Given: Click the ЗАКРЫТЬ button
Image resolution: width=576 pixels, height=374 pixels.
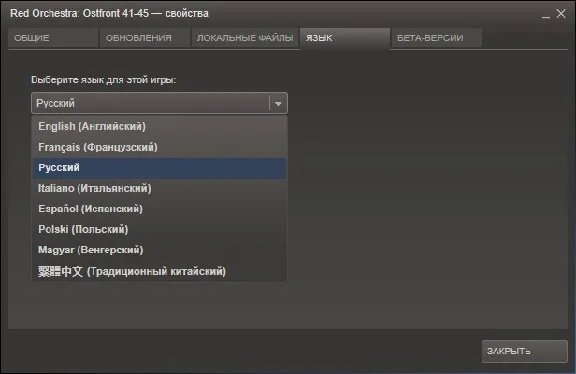Looking at the screenshot, I should [x=525, y=351].
